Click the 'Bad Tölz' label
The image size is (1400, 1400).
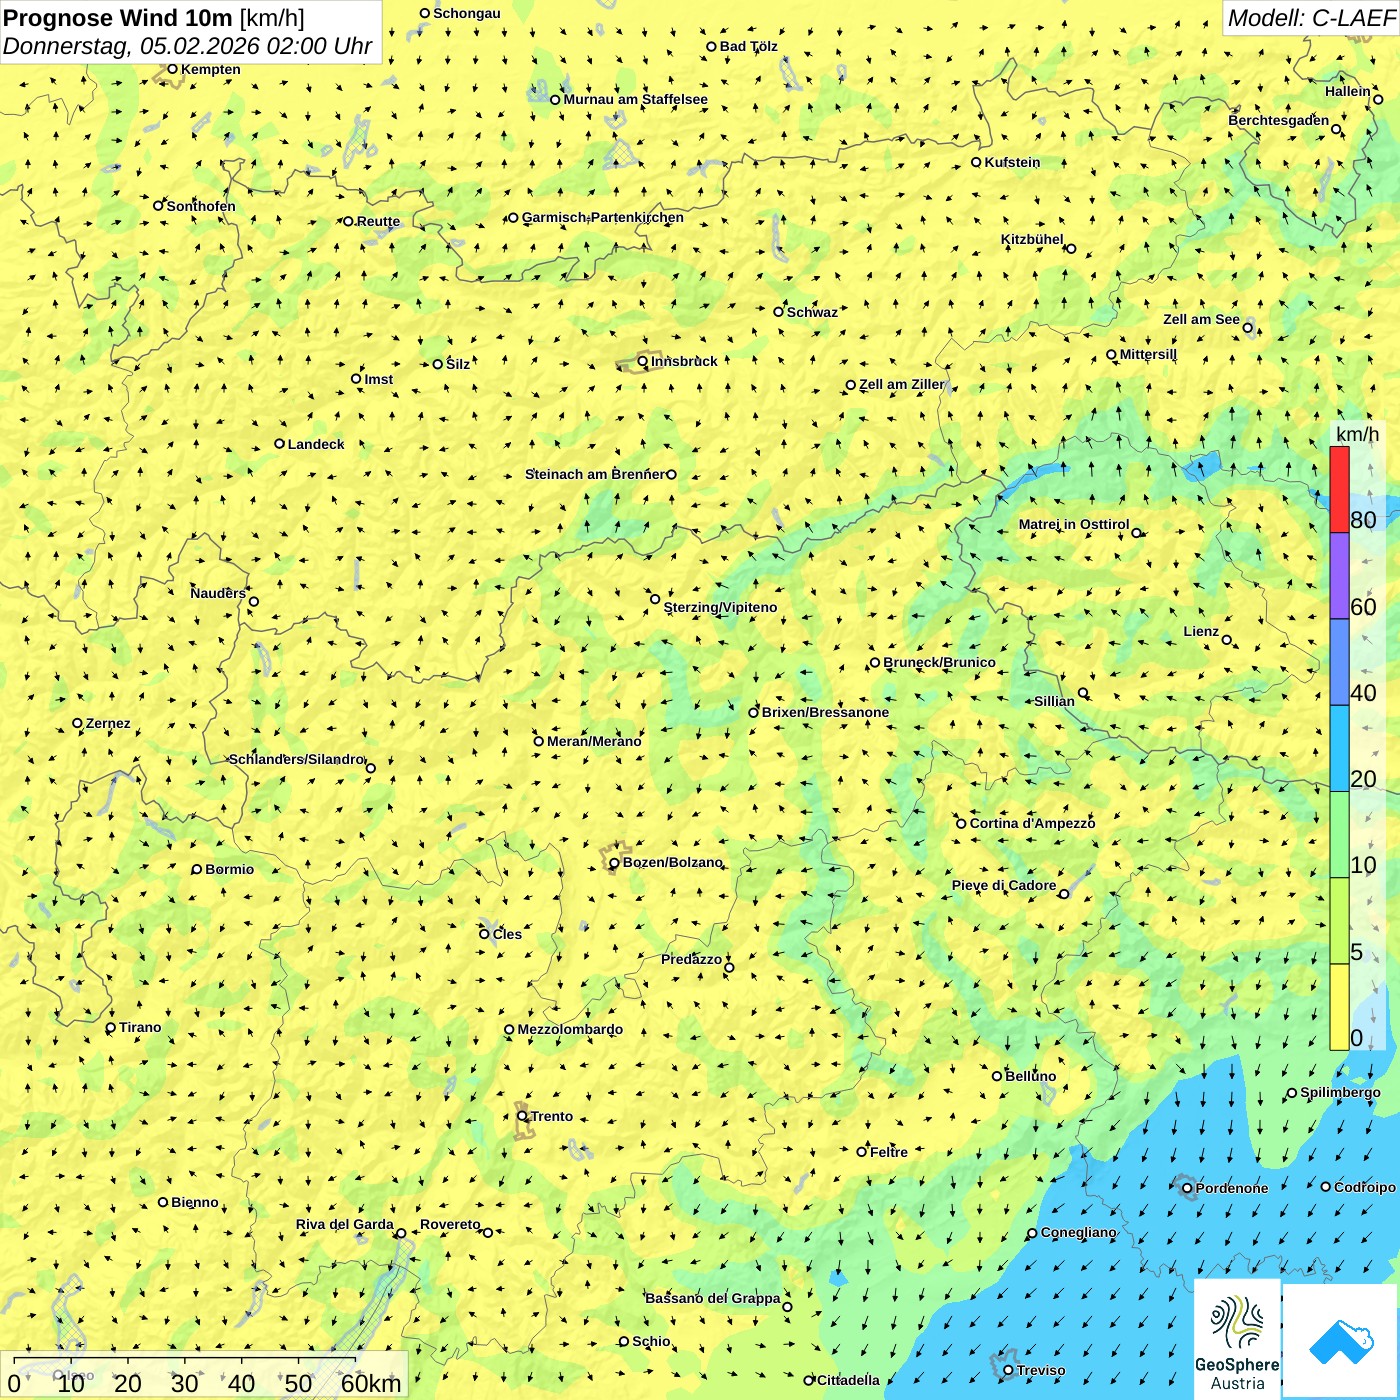tap(749, 46)
